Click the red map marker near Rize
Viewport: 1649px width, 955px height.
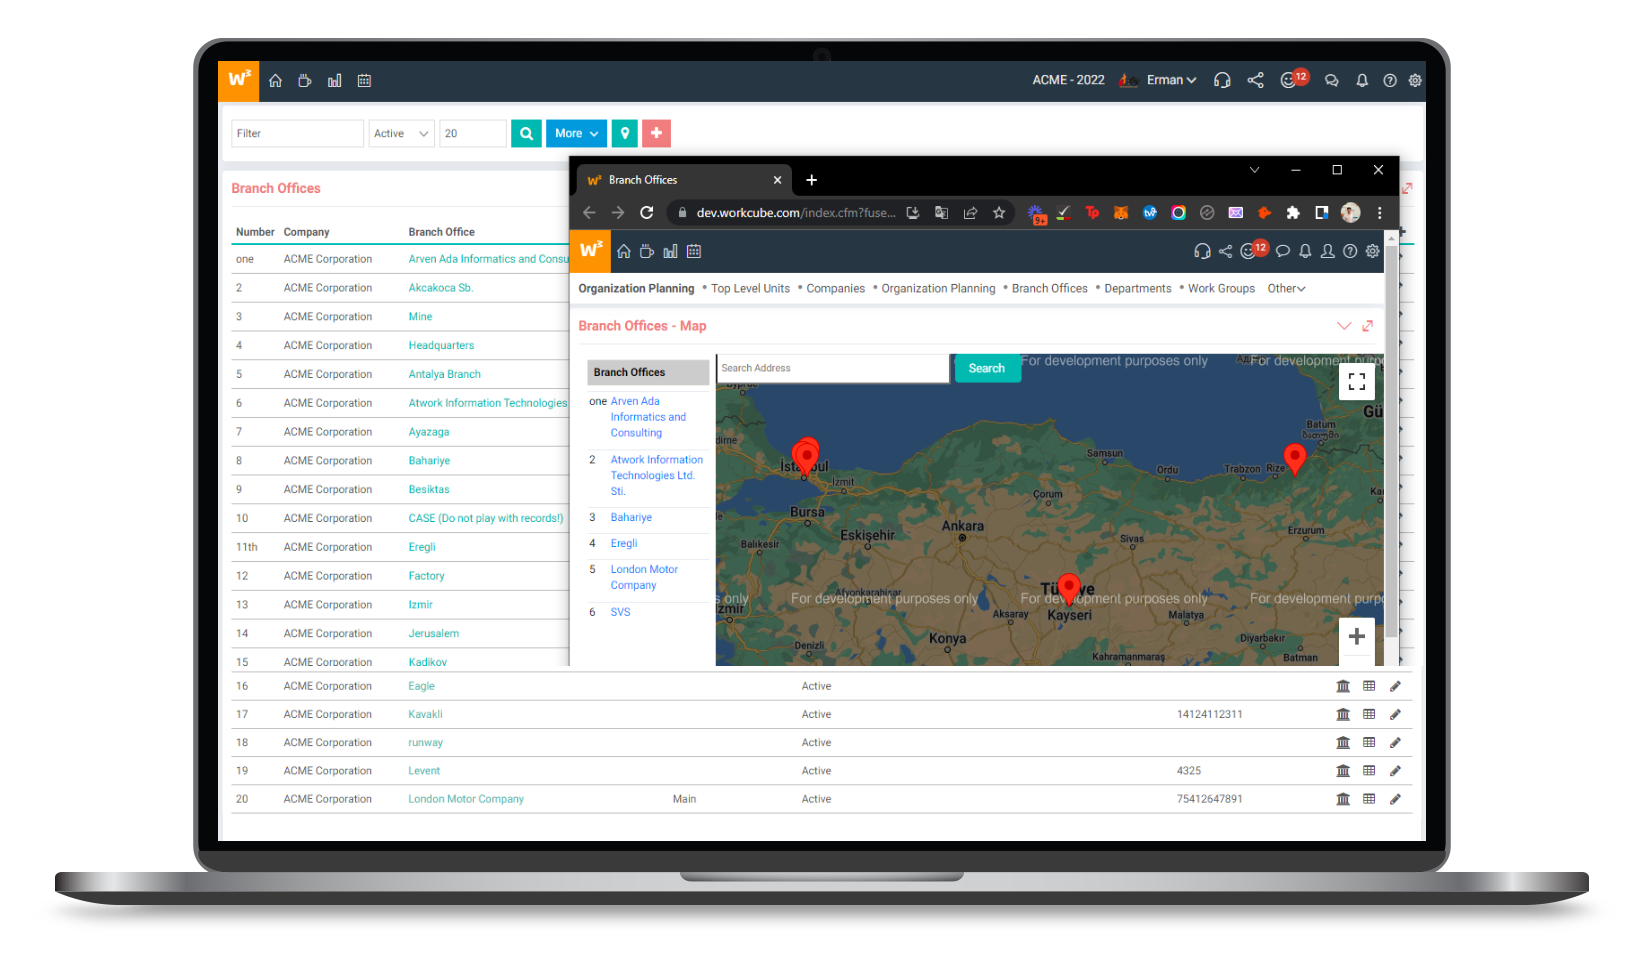pos(1295,459)
